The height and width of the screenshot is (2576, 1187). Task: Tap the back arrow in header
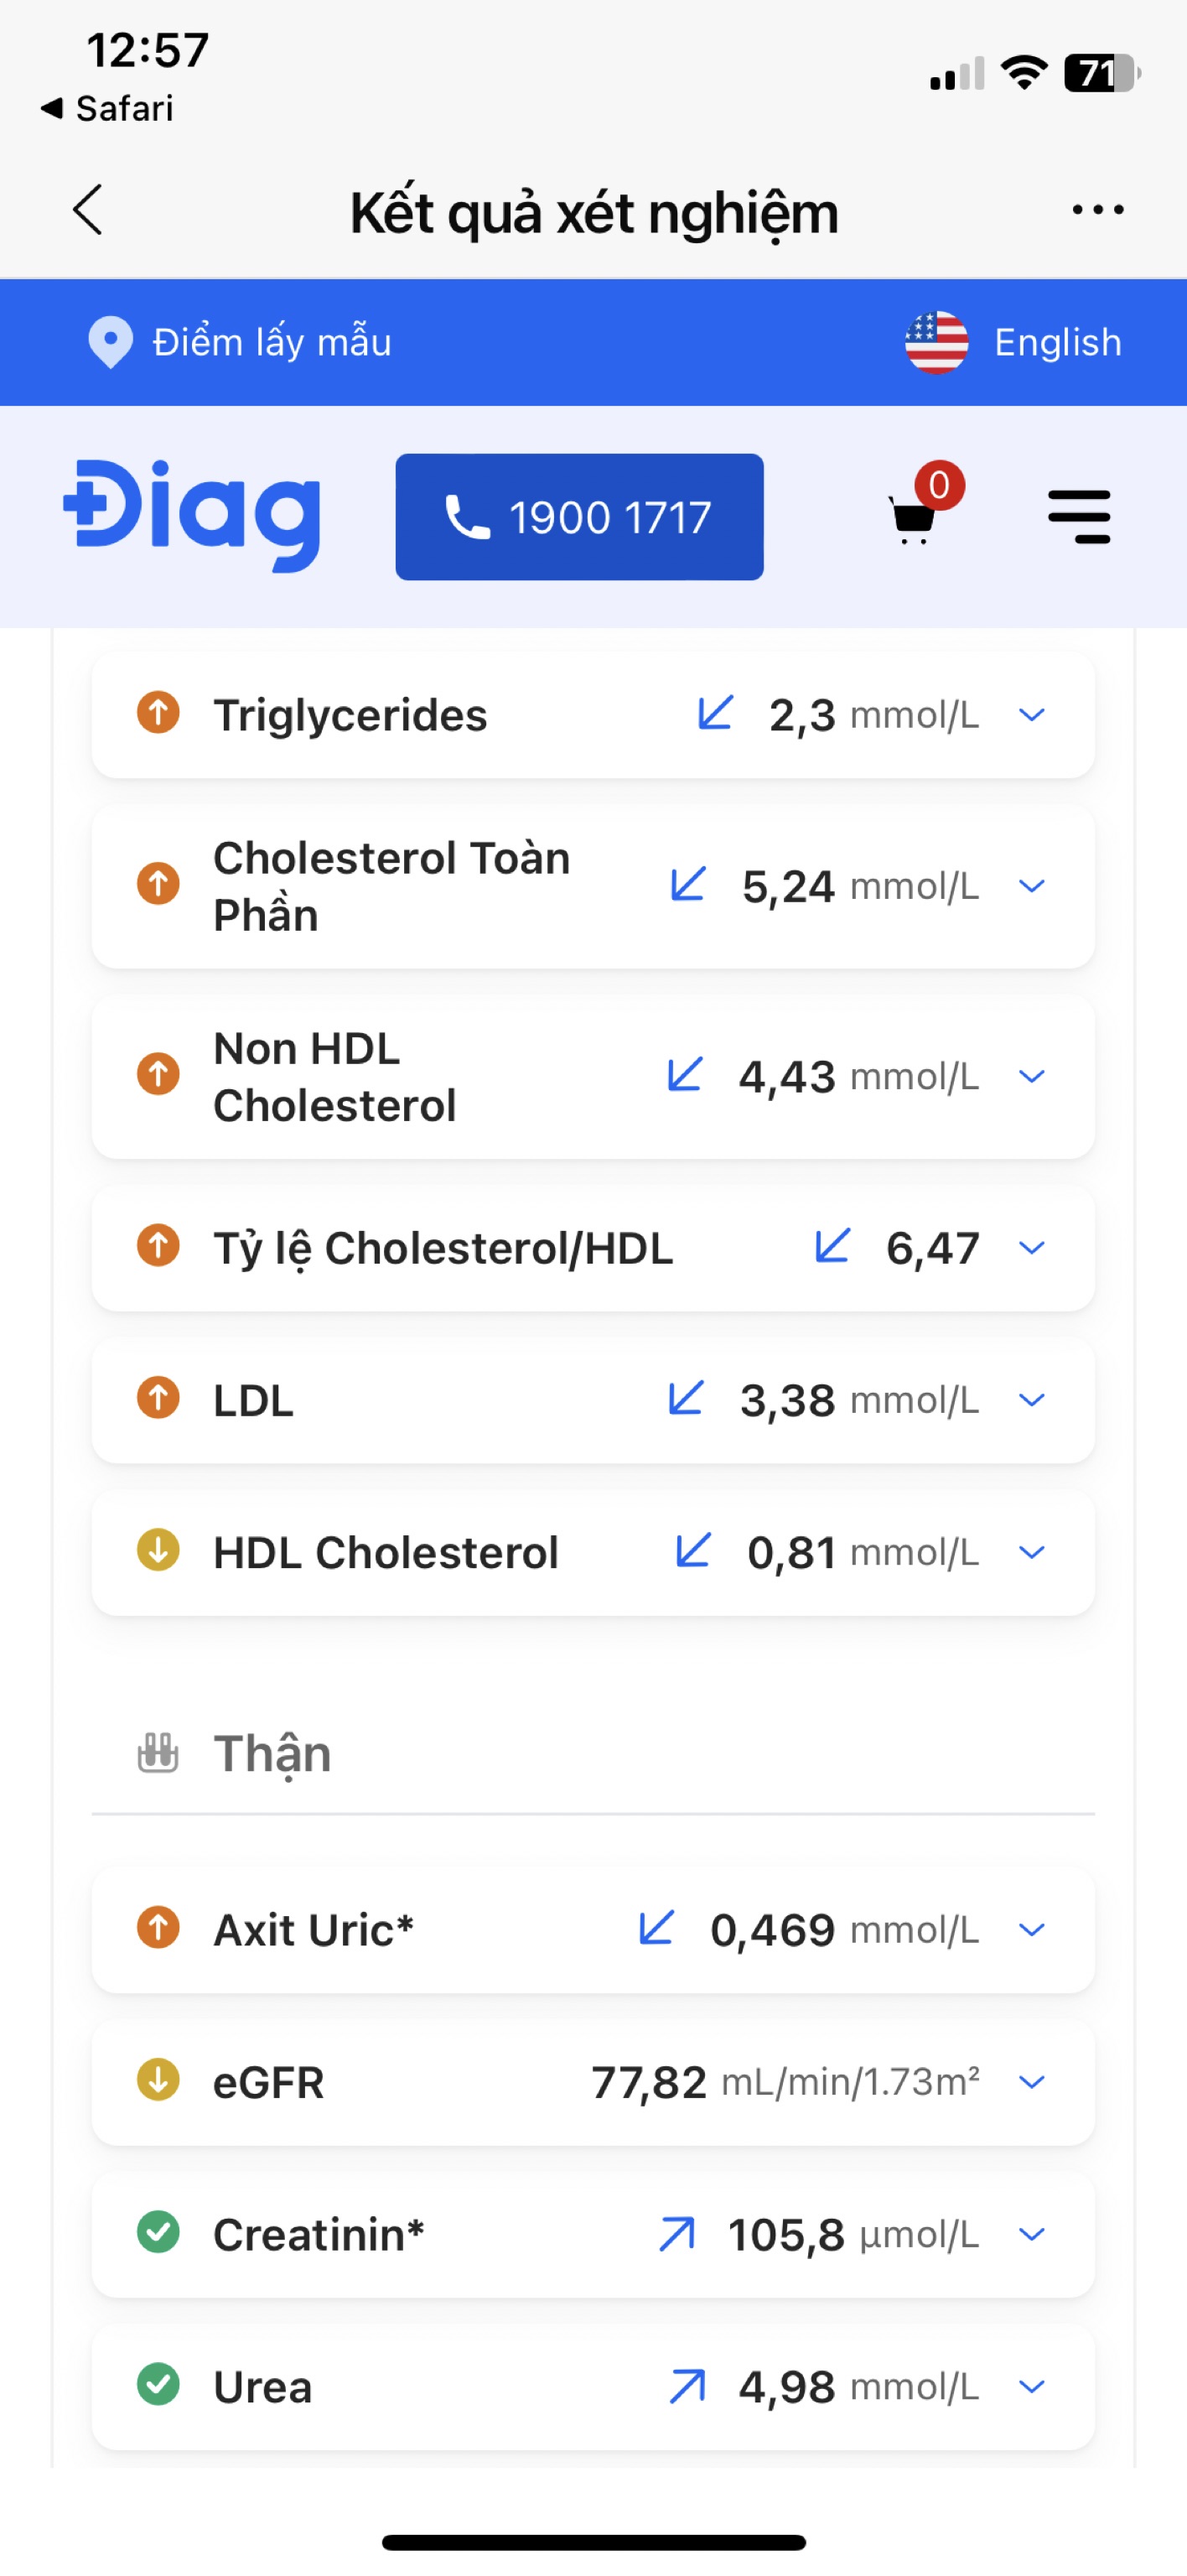[x=88, y=210]
